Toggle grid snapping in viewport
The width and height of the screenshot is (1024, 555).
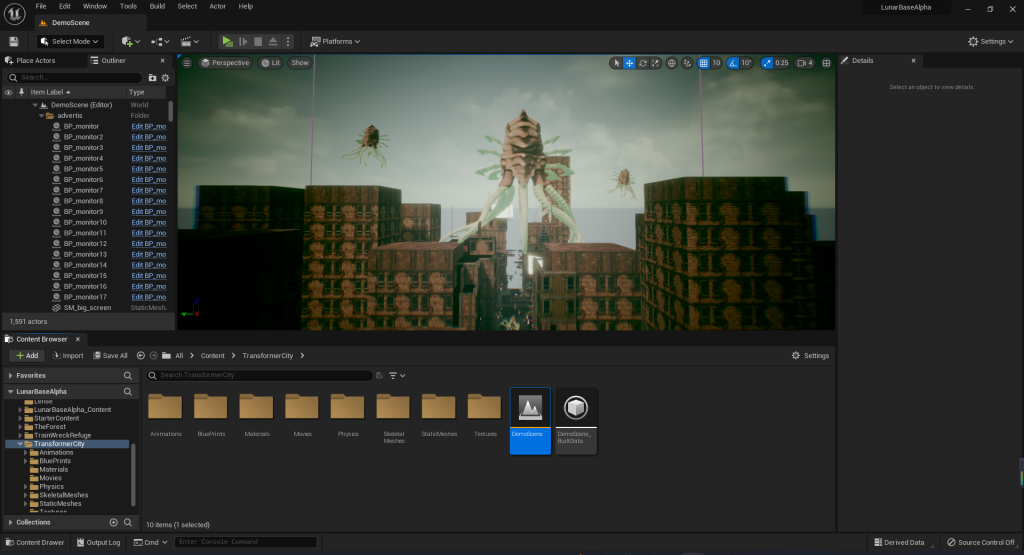coord(703,63)
